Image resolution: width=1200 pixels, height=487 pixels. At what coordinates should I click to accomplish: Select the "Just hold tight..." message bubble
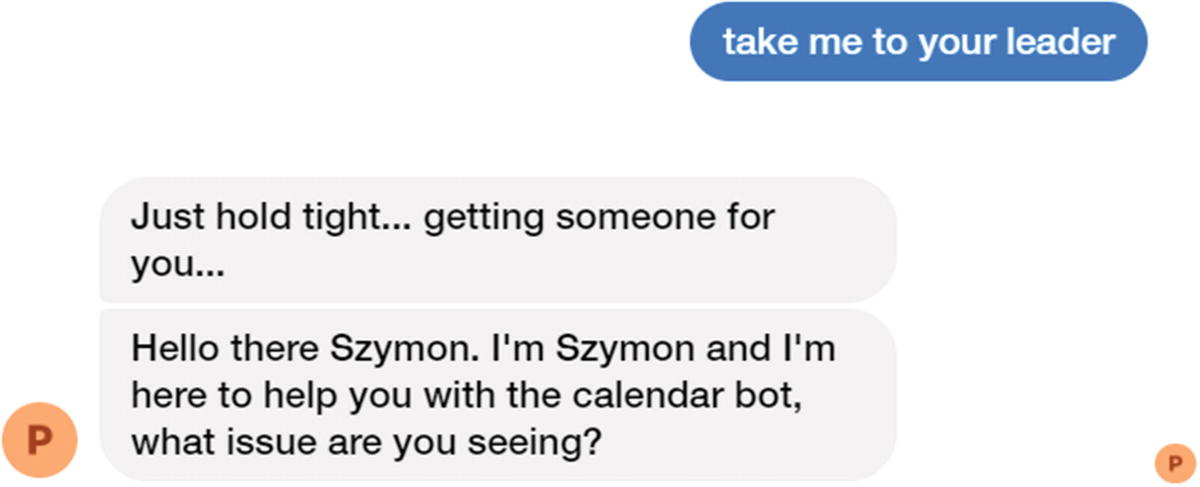point(497,240)
